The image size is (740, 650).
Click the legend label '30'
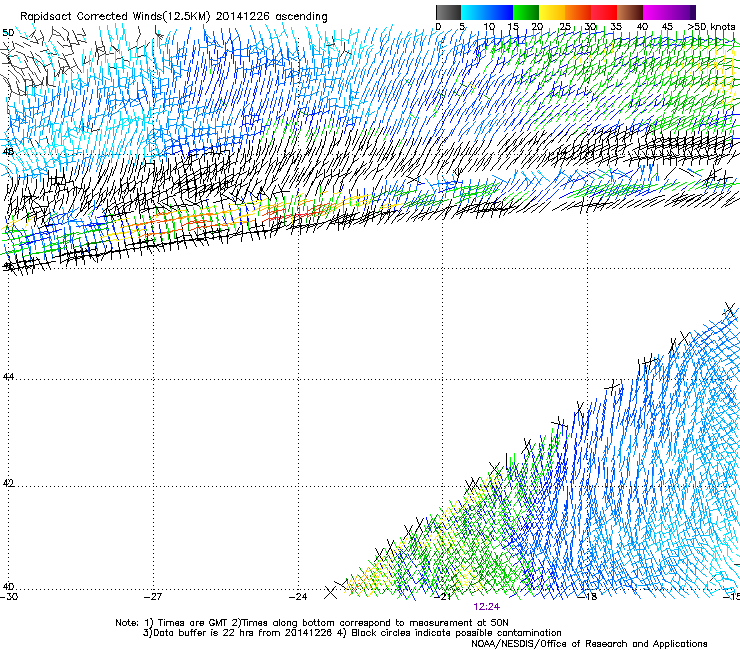(590, 27)
